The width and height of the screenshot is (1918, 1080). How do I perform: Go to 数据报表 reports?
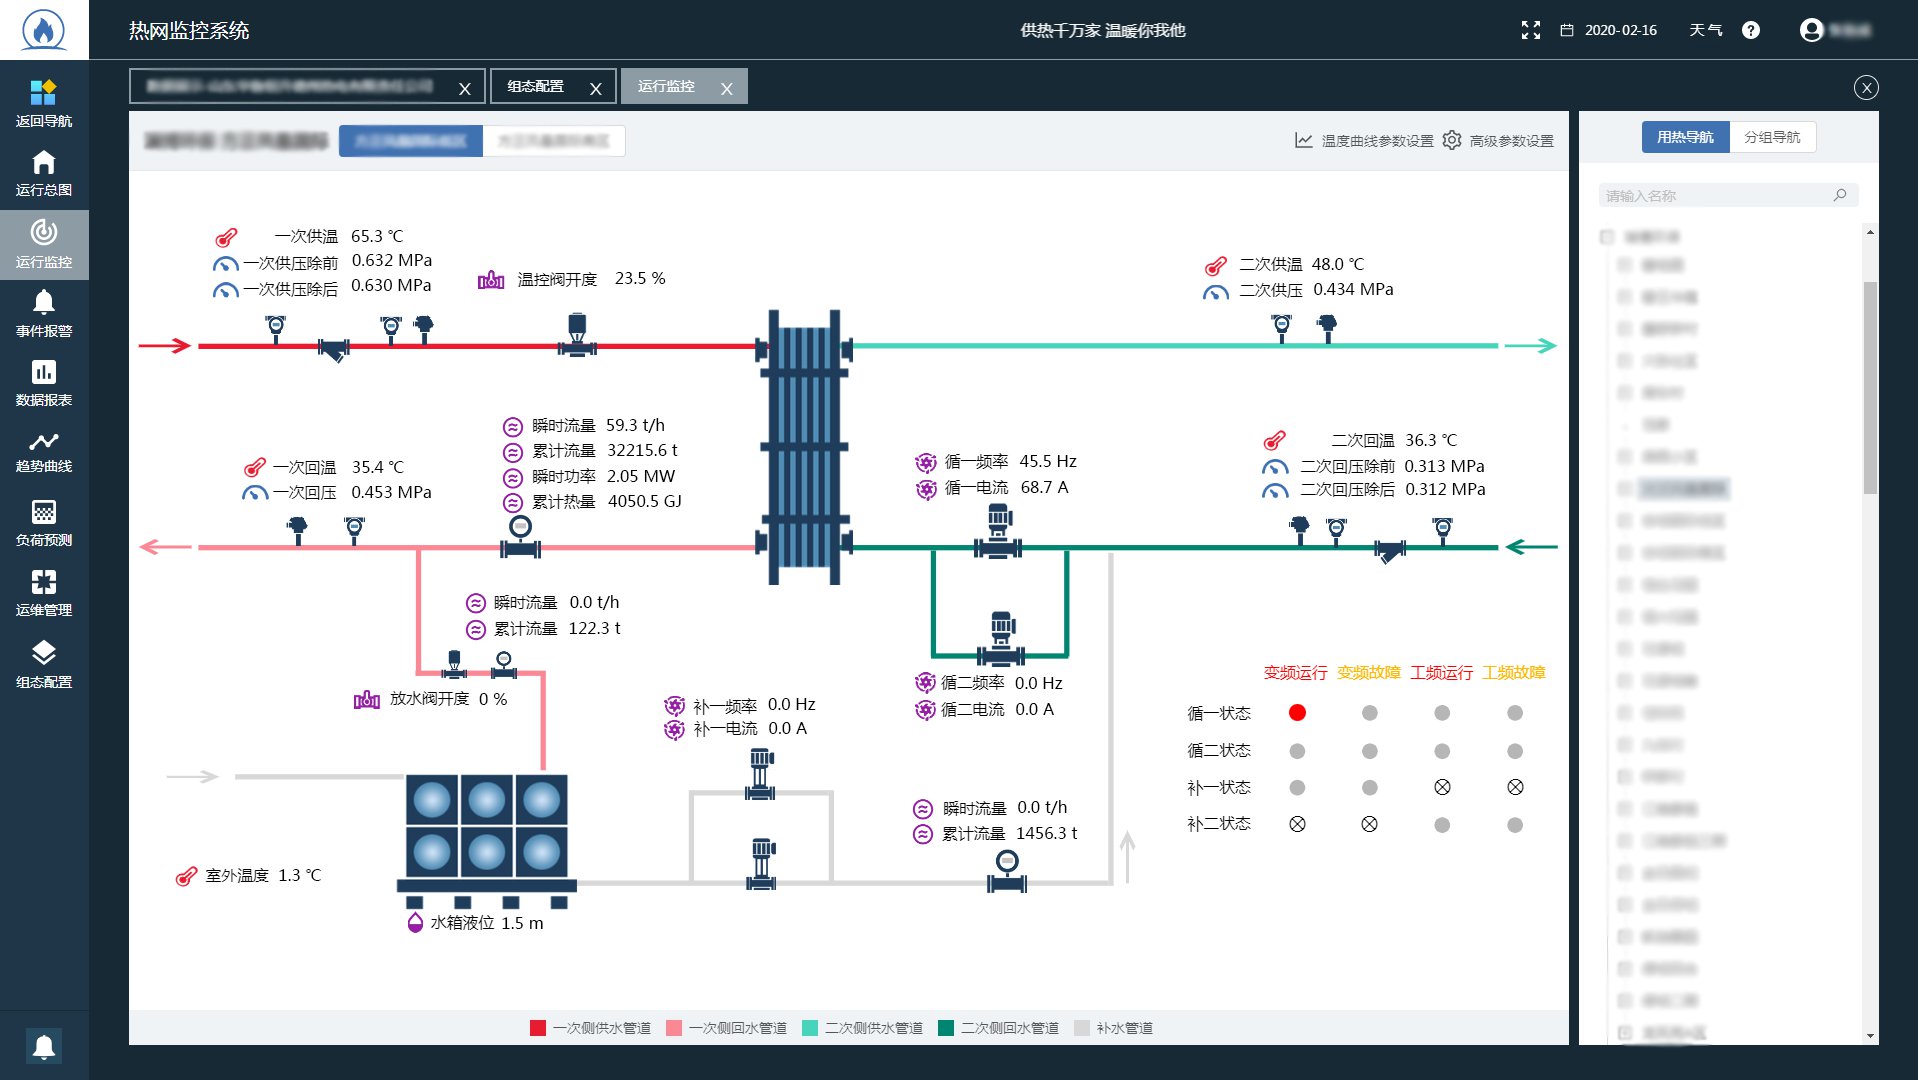click(43, 383)
